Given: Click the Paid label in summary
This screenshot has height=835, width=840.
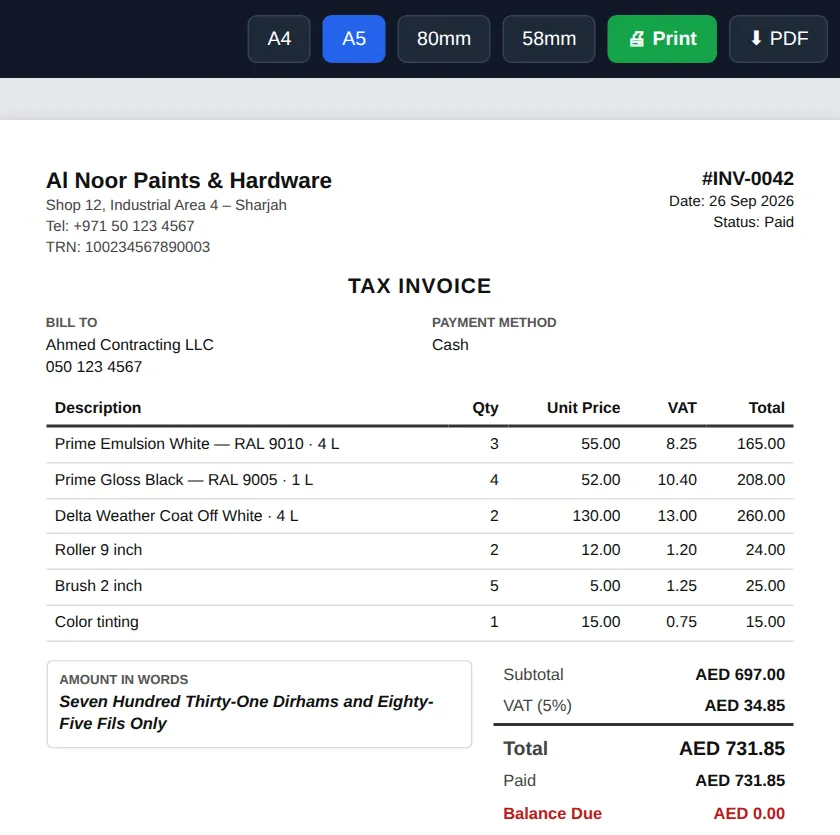Looking at the screenshot, I should [x=519, y=781].
